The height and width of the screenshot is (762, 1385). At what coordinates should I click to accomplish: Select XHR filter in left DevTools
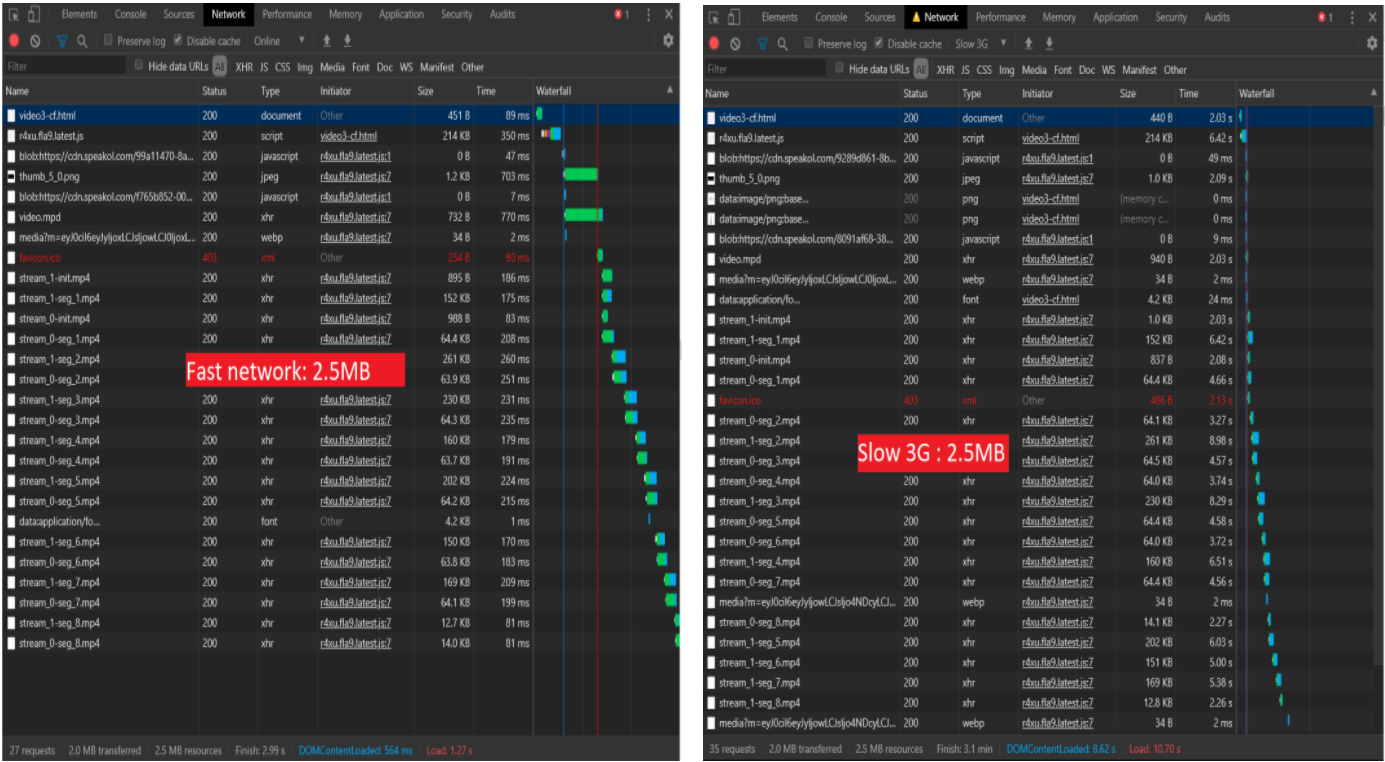point(244,67)
